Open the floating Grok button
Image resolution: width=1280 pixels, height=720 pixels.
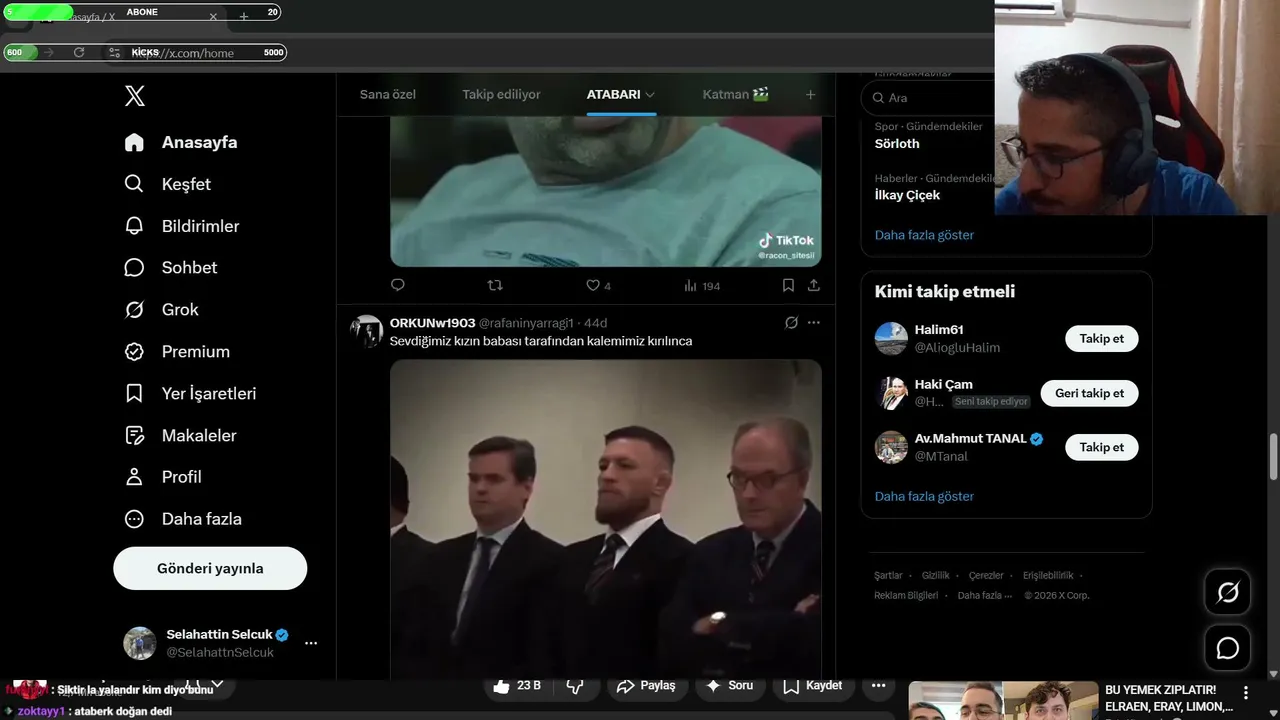pyautogui.click(x=1228, y=592)
